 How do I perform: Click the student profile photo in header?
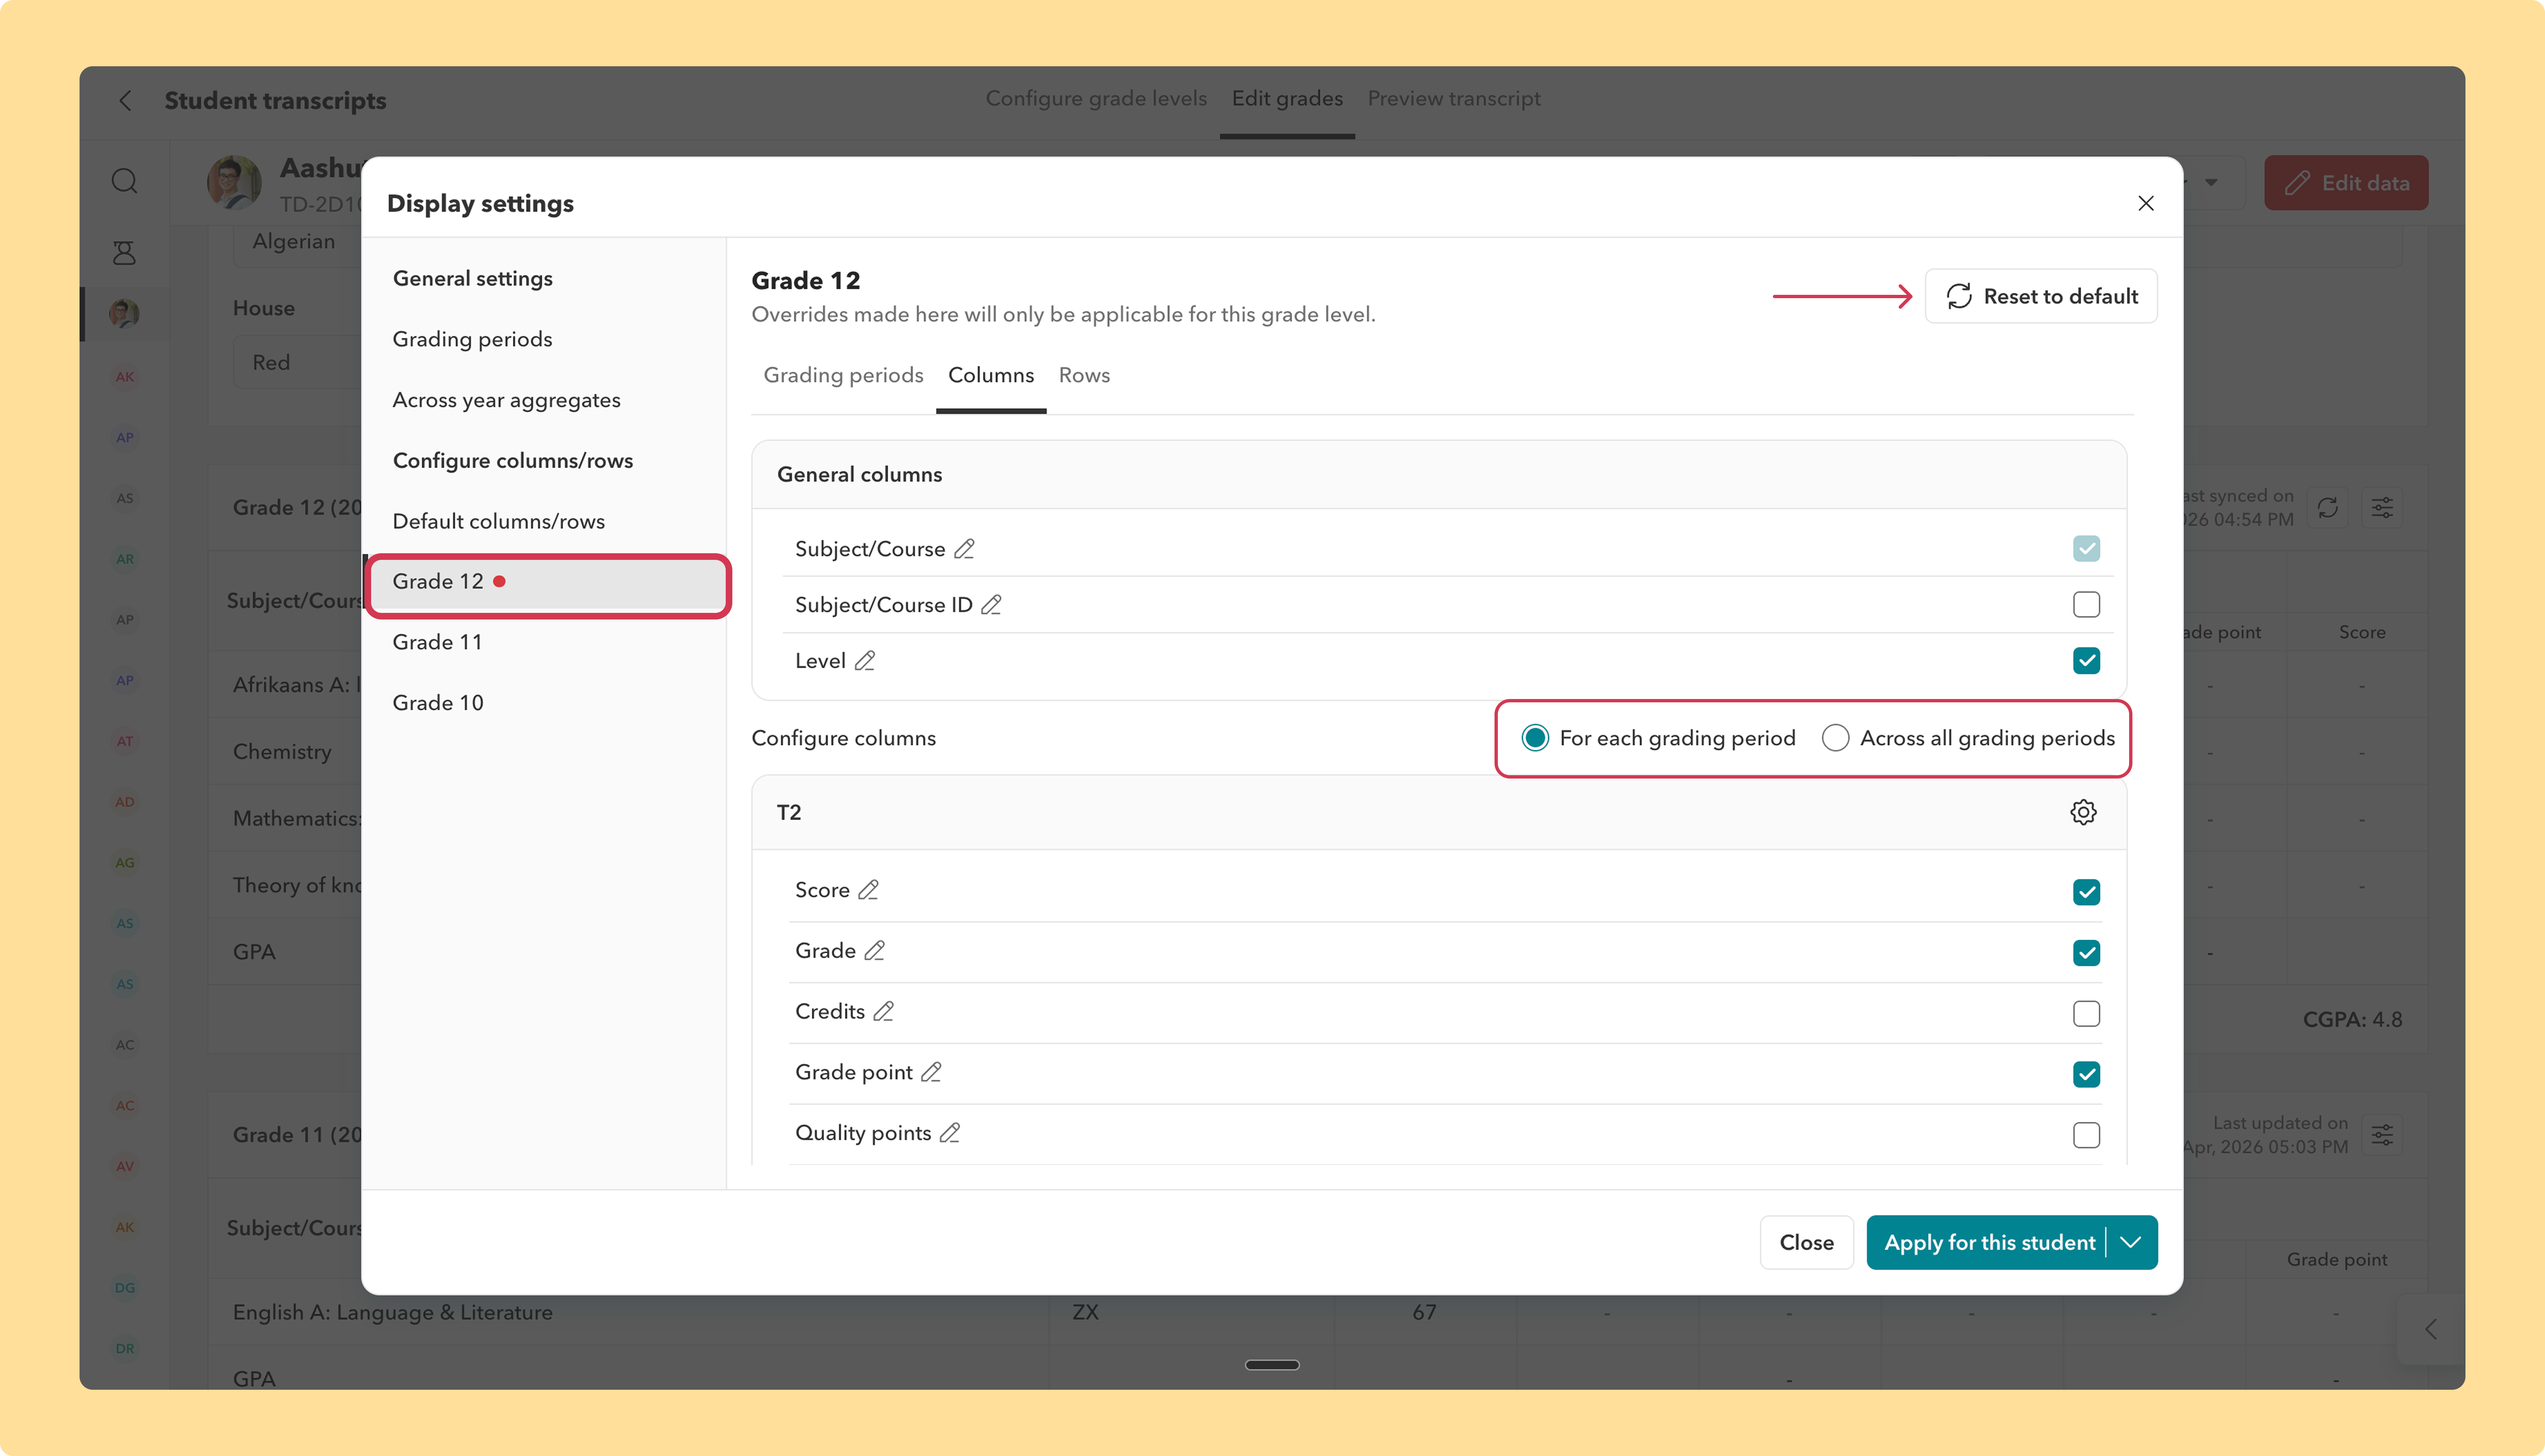[x=234, y=182]
